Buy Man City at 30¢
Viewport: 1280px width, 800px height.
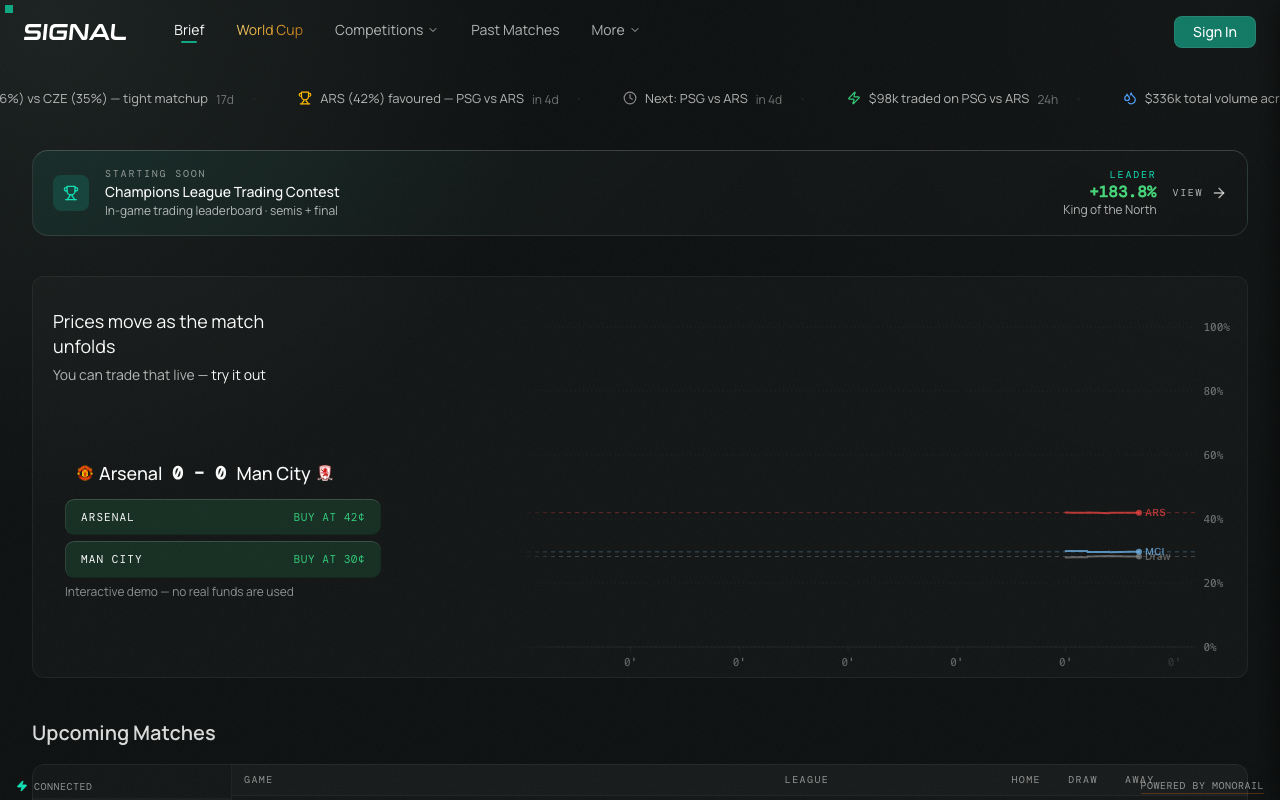[222, 559]
